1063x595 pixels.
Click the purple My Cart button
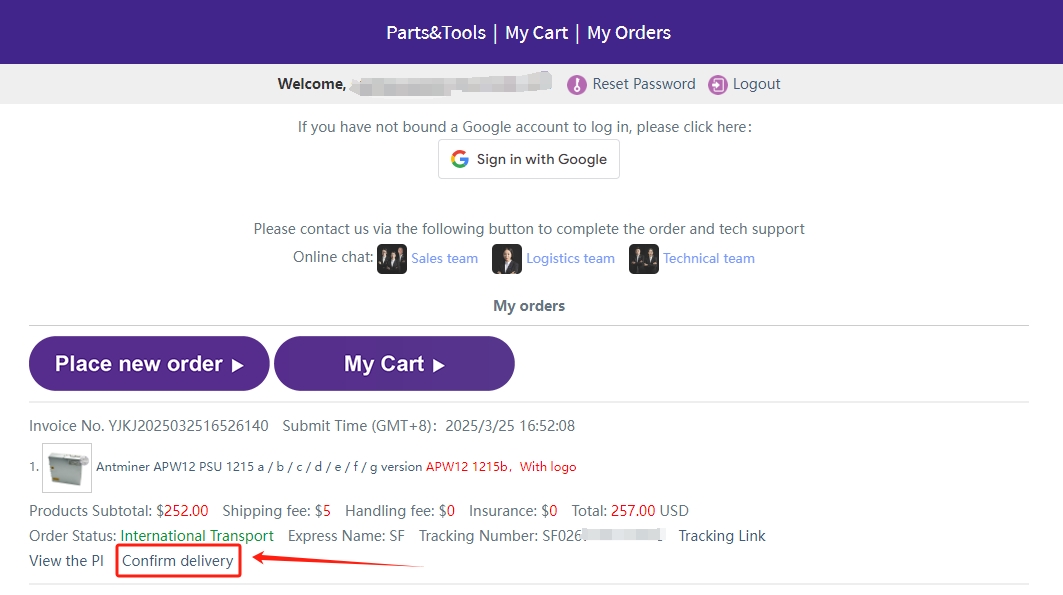pos(394,364)
